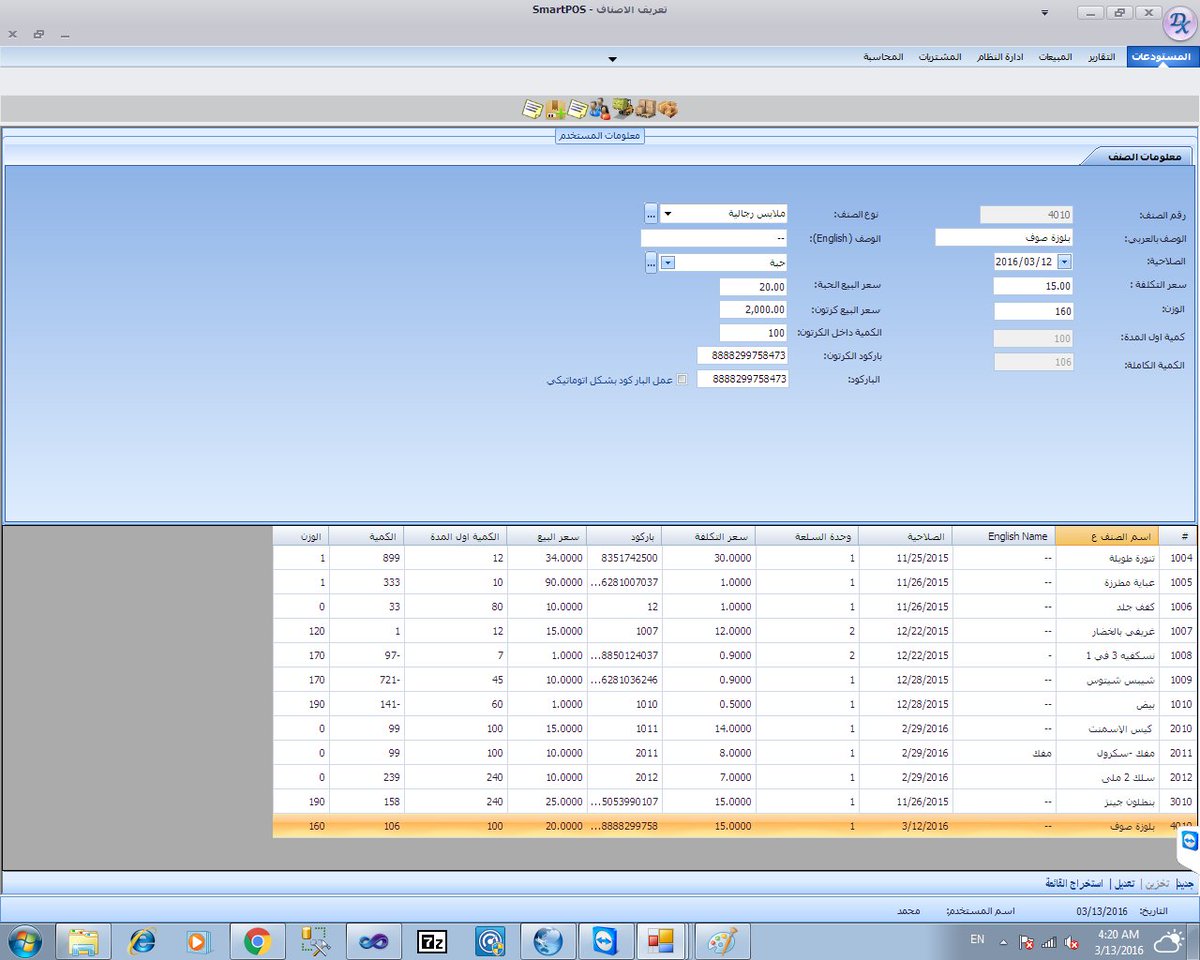Switch to the ادارة النظام ribbon tab
The image size is (1200, 960).
[x=999, y=57]
